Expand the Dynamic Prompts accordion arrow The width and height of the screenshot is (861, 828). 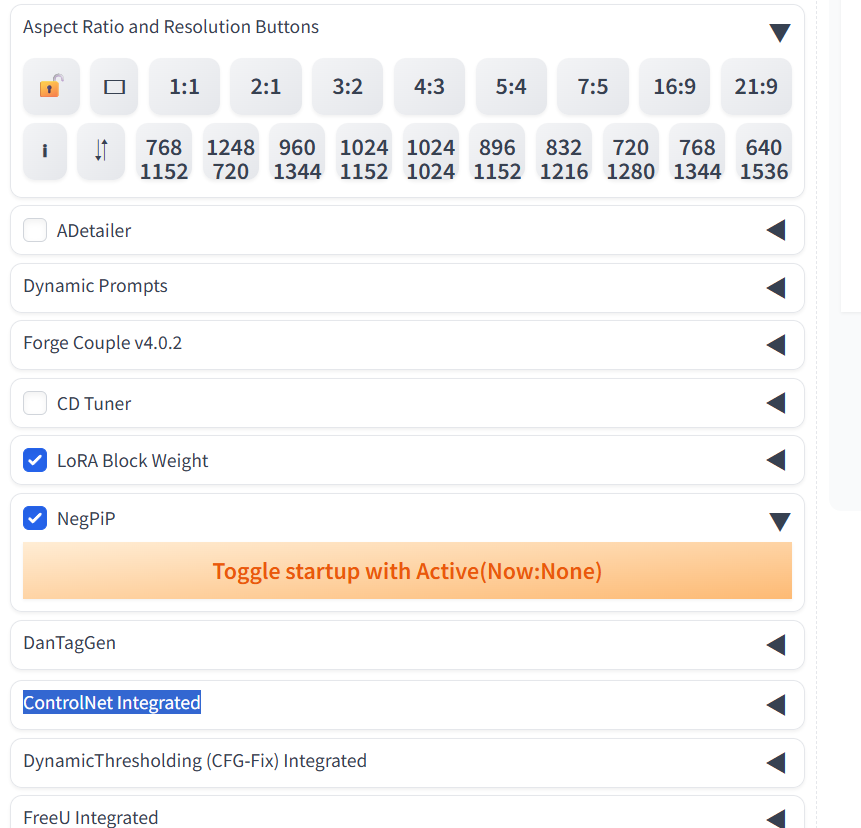pyautogui.click(x=776, y=288)
